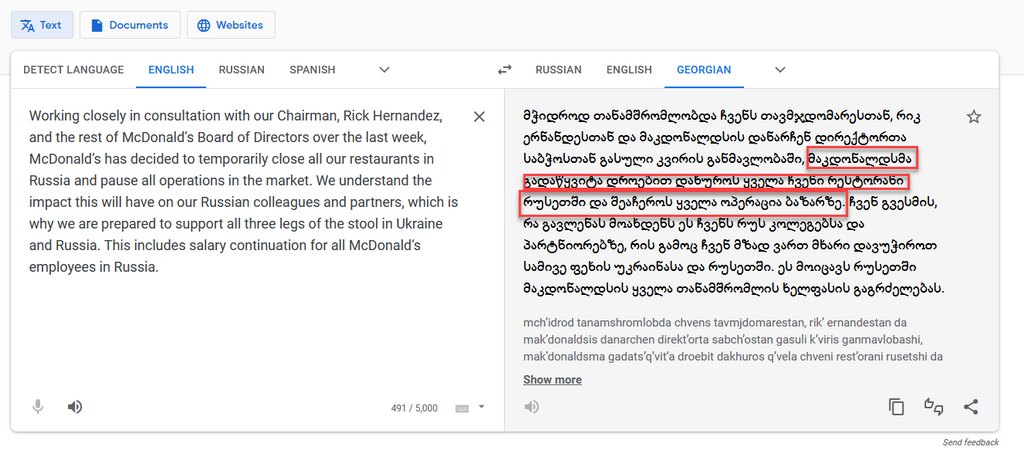Open the on-screen keyboard icon
The width and height of the screenshot is (1024, 461).
coord(462,408)
